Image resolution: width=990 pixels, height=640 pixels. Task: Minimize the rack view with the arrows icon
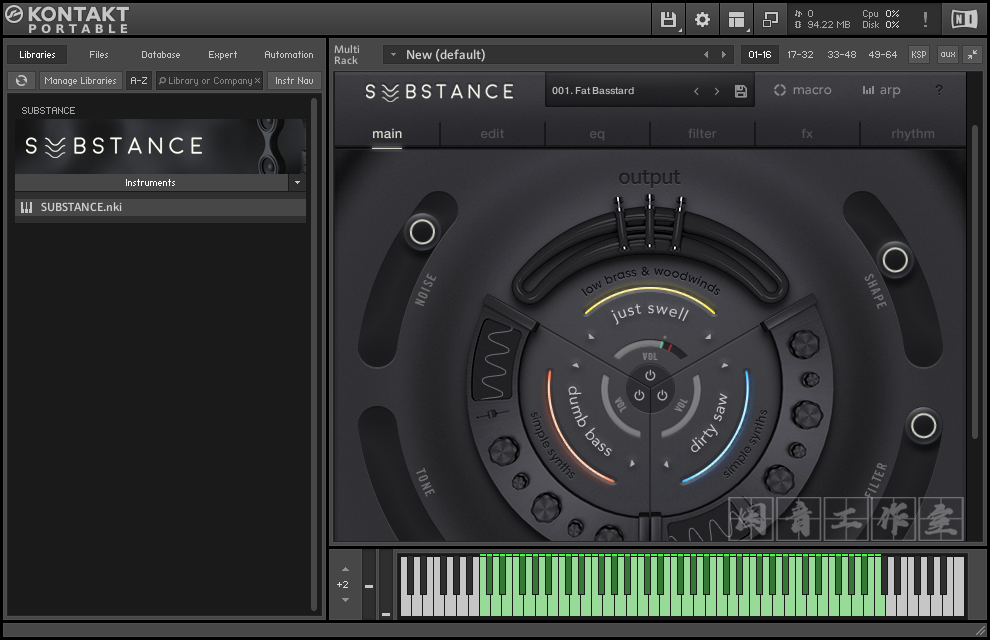tap(972, 54)
